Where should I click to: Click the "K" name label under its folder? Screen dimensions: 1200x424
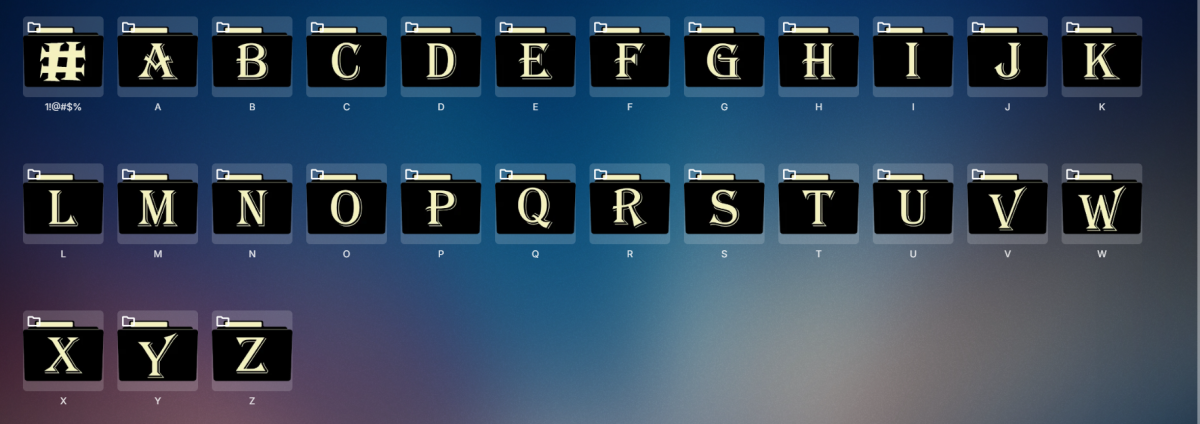tap(1102, 107)
